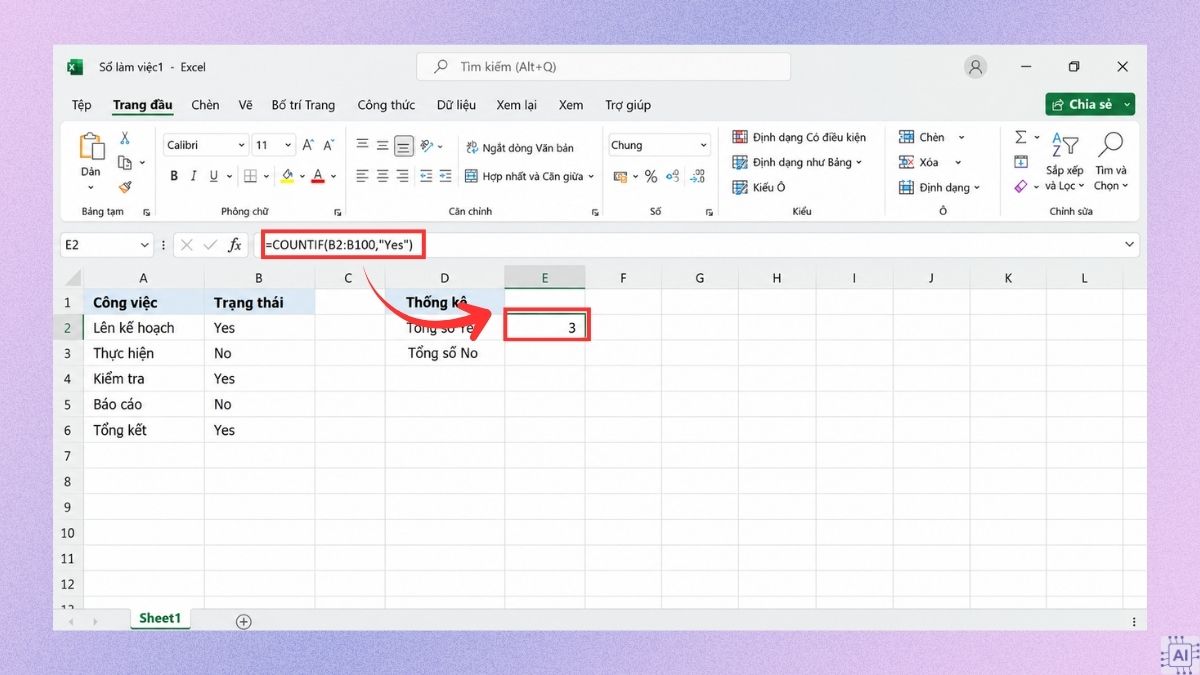Open Sắp xếp và Lọc sort filter
The image size is (1200, 675).
pyautogui.click(x=1064, y=162)
